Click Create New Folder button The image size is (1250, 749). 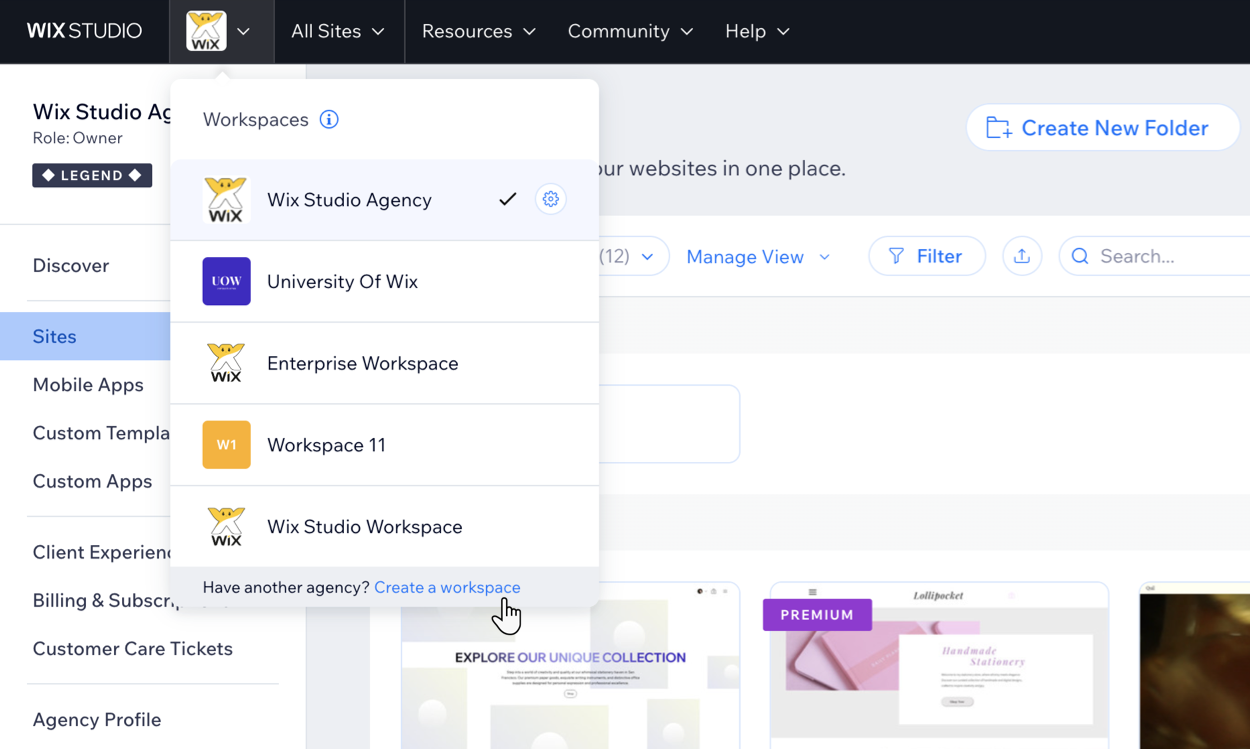click(x=1102, y=128)
